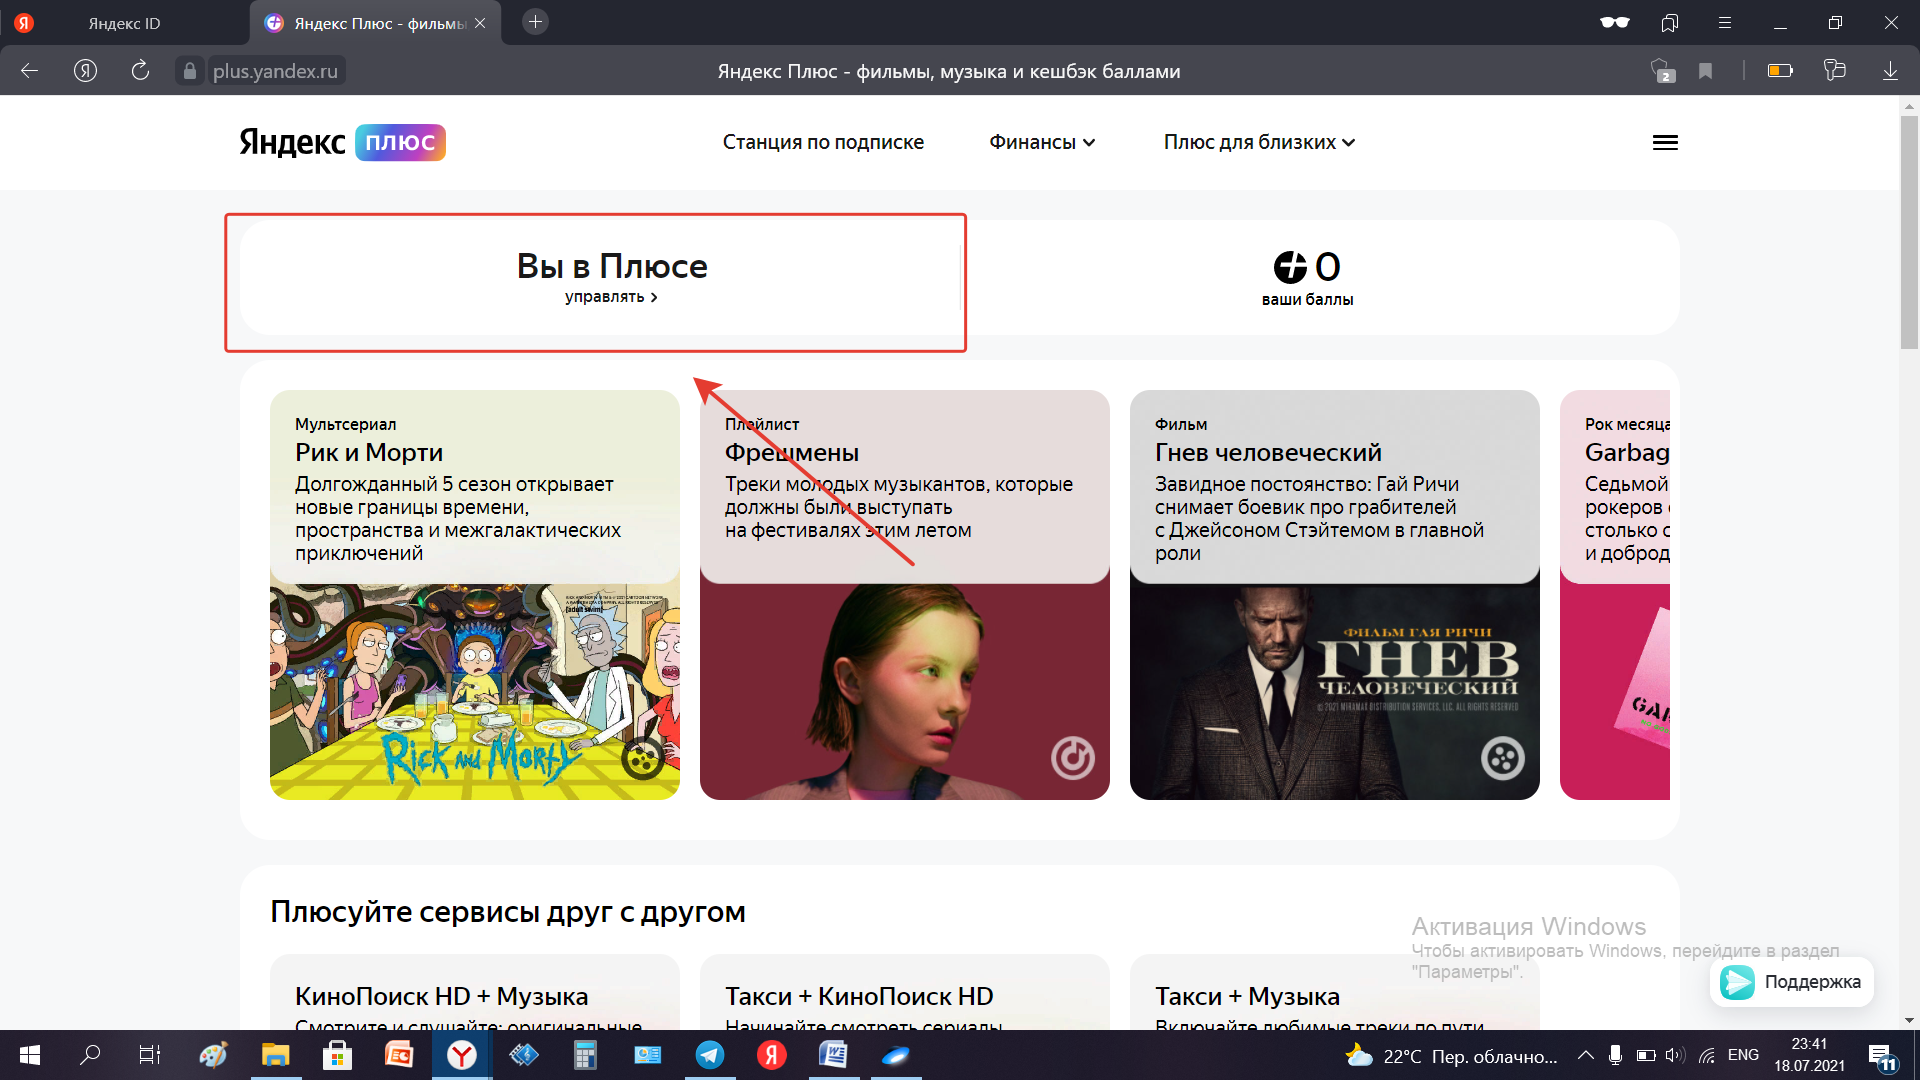This screenshot has width=1920, height=1080.
Task: Open the Рик и Морти card
Action: point(475,594)
